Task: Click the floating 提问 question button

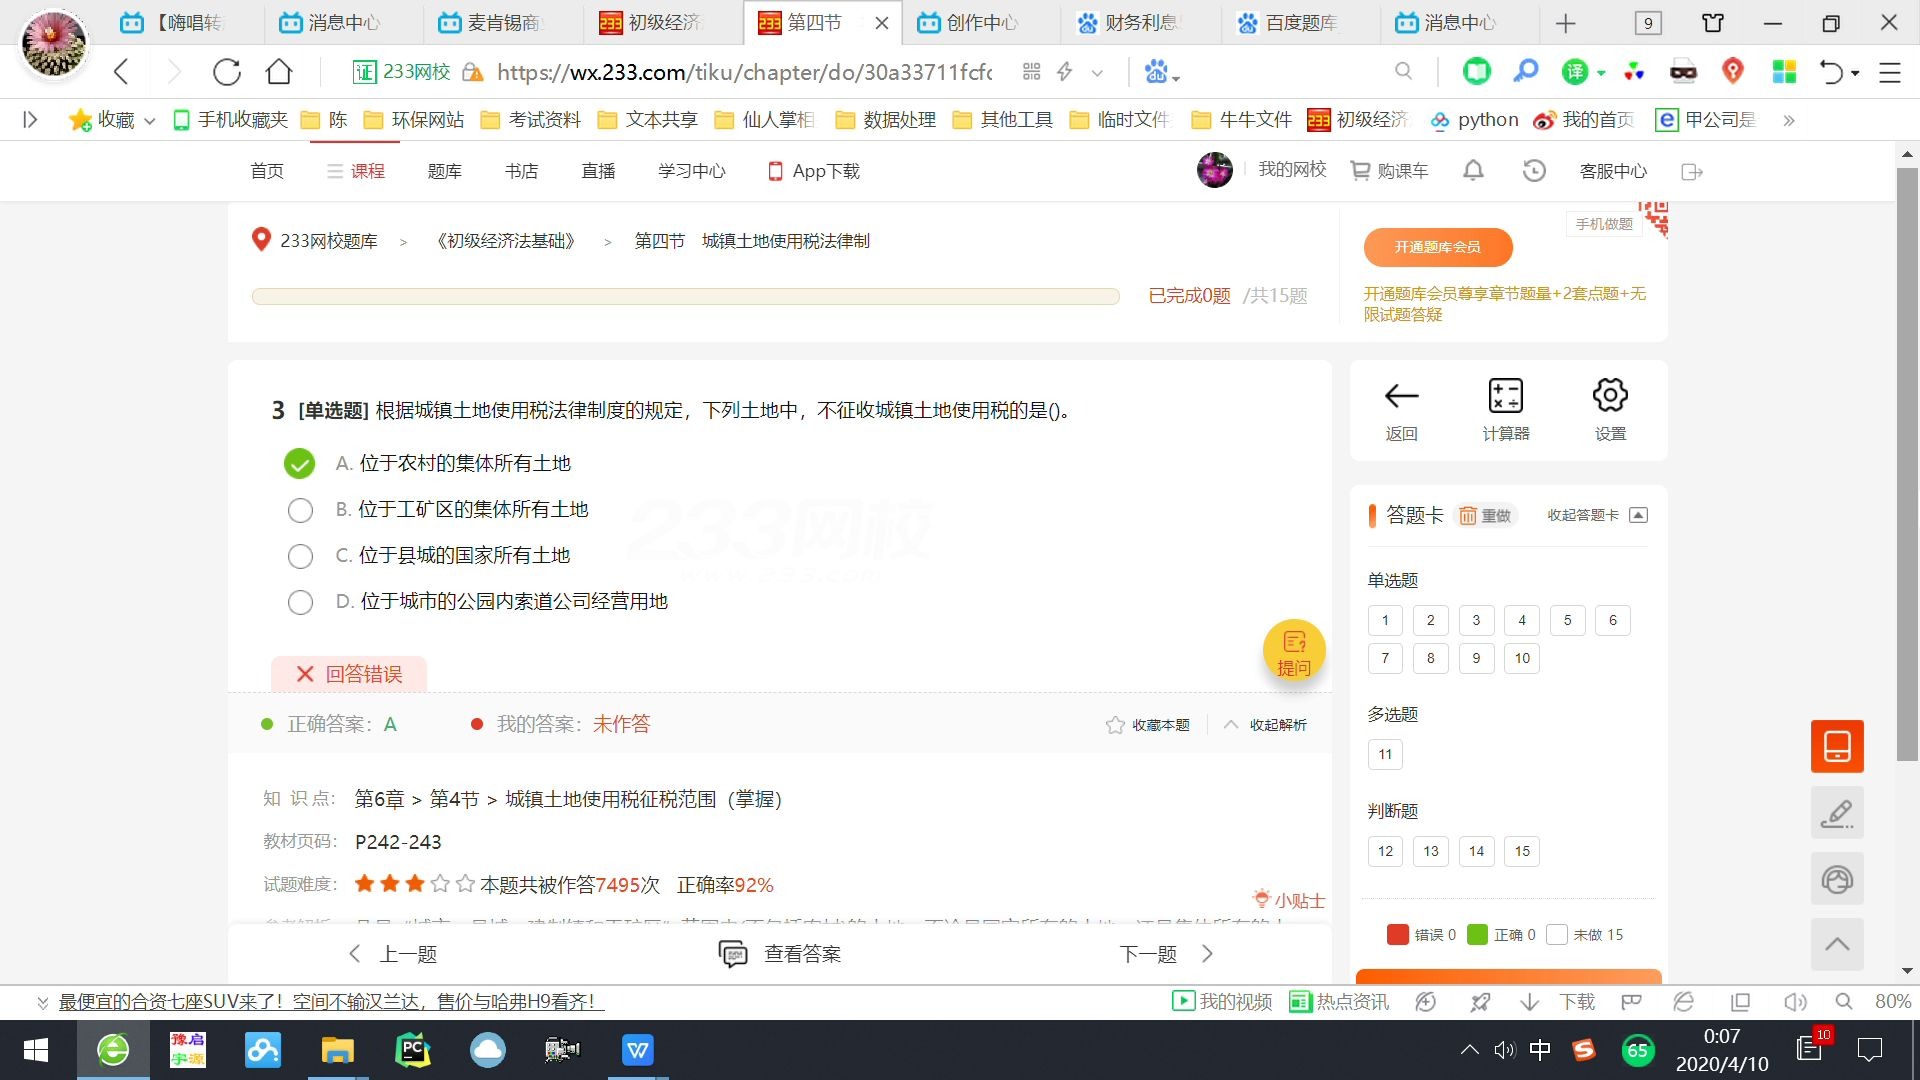Action: pos(1294,651)
